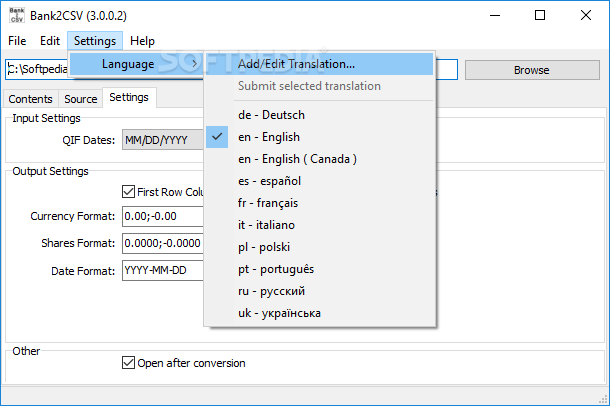Click the Date Format input field
The height and width of the screenshot is (406, 610).
tap(163, 270)
